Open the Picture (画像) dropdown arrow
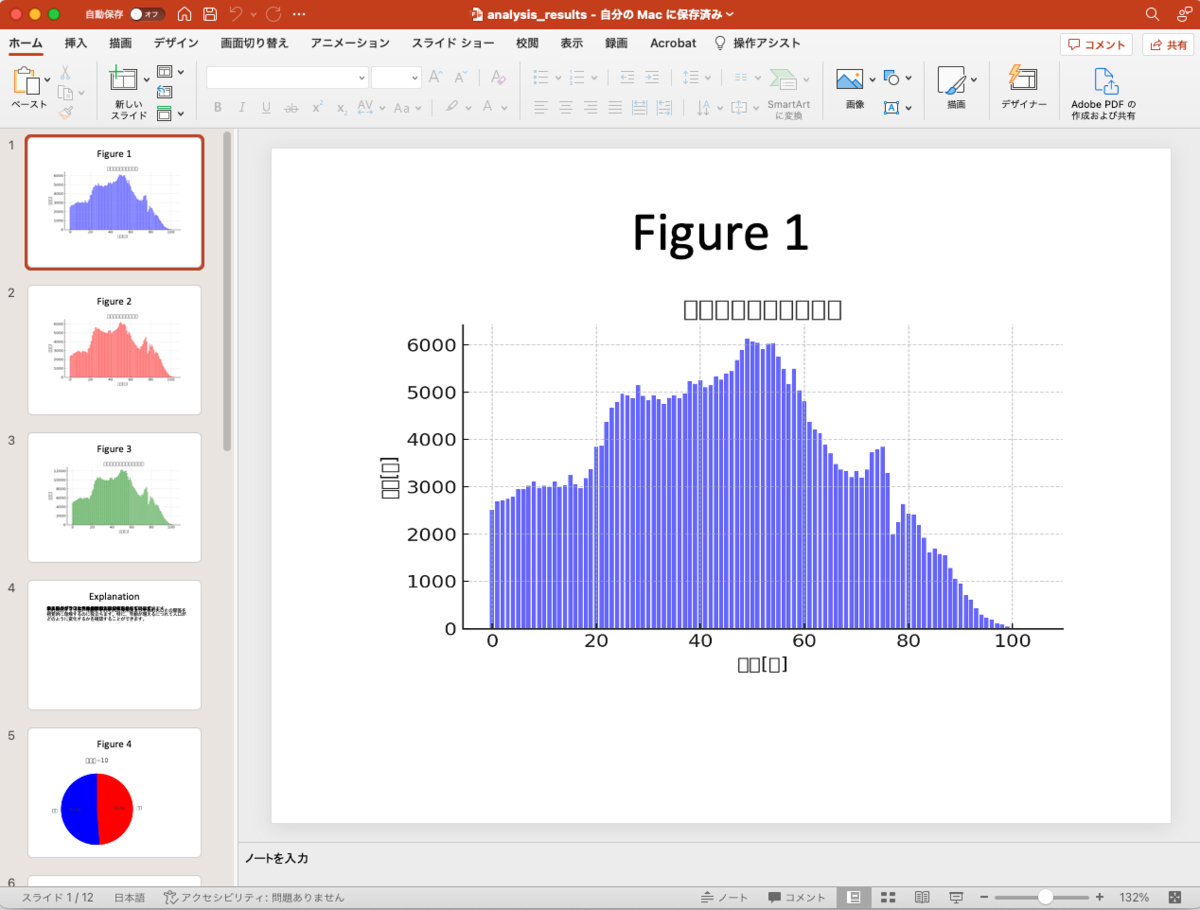1200x910 pixels. pos(872,79)
